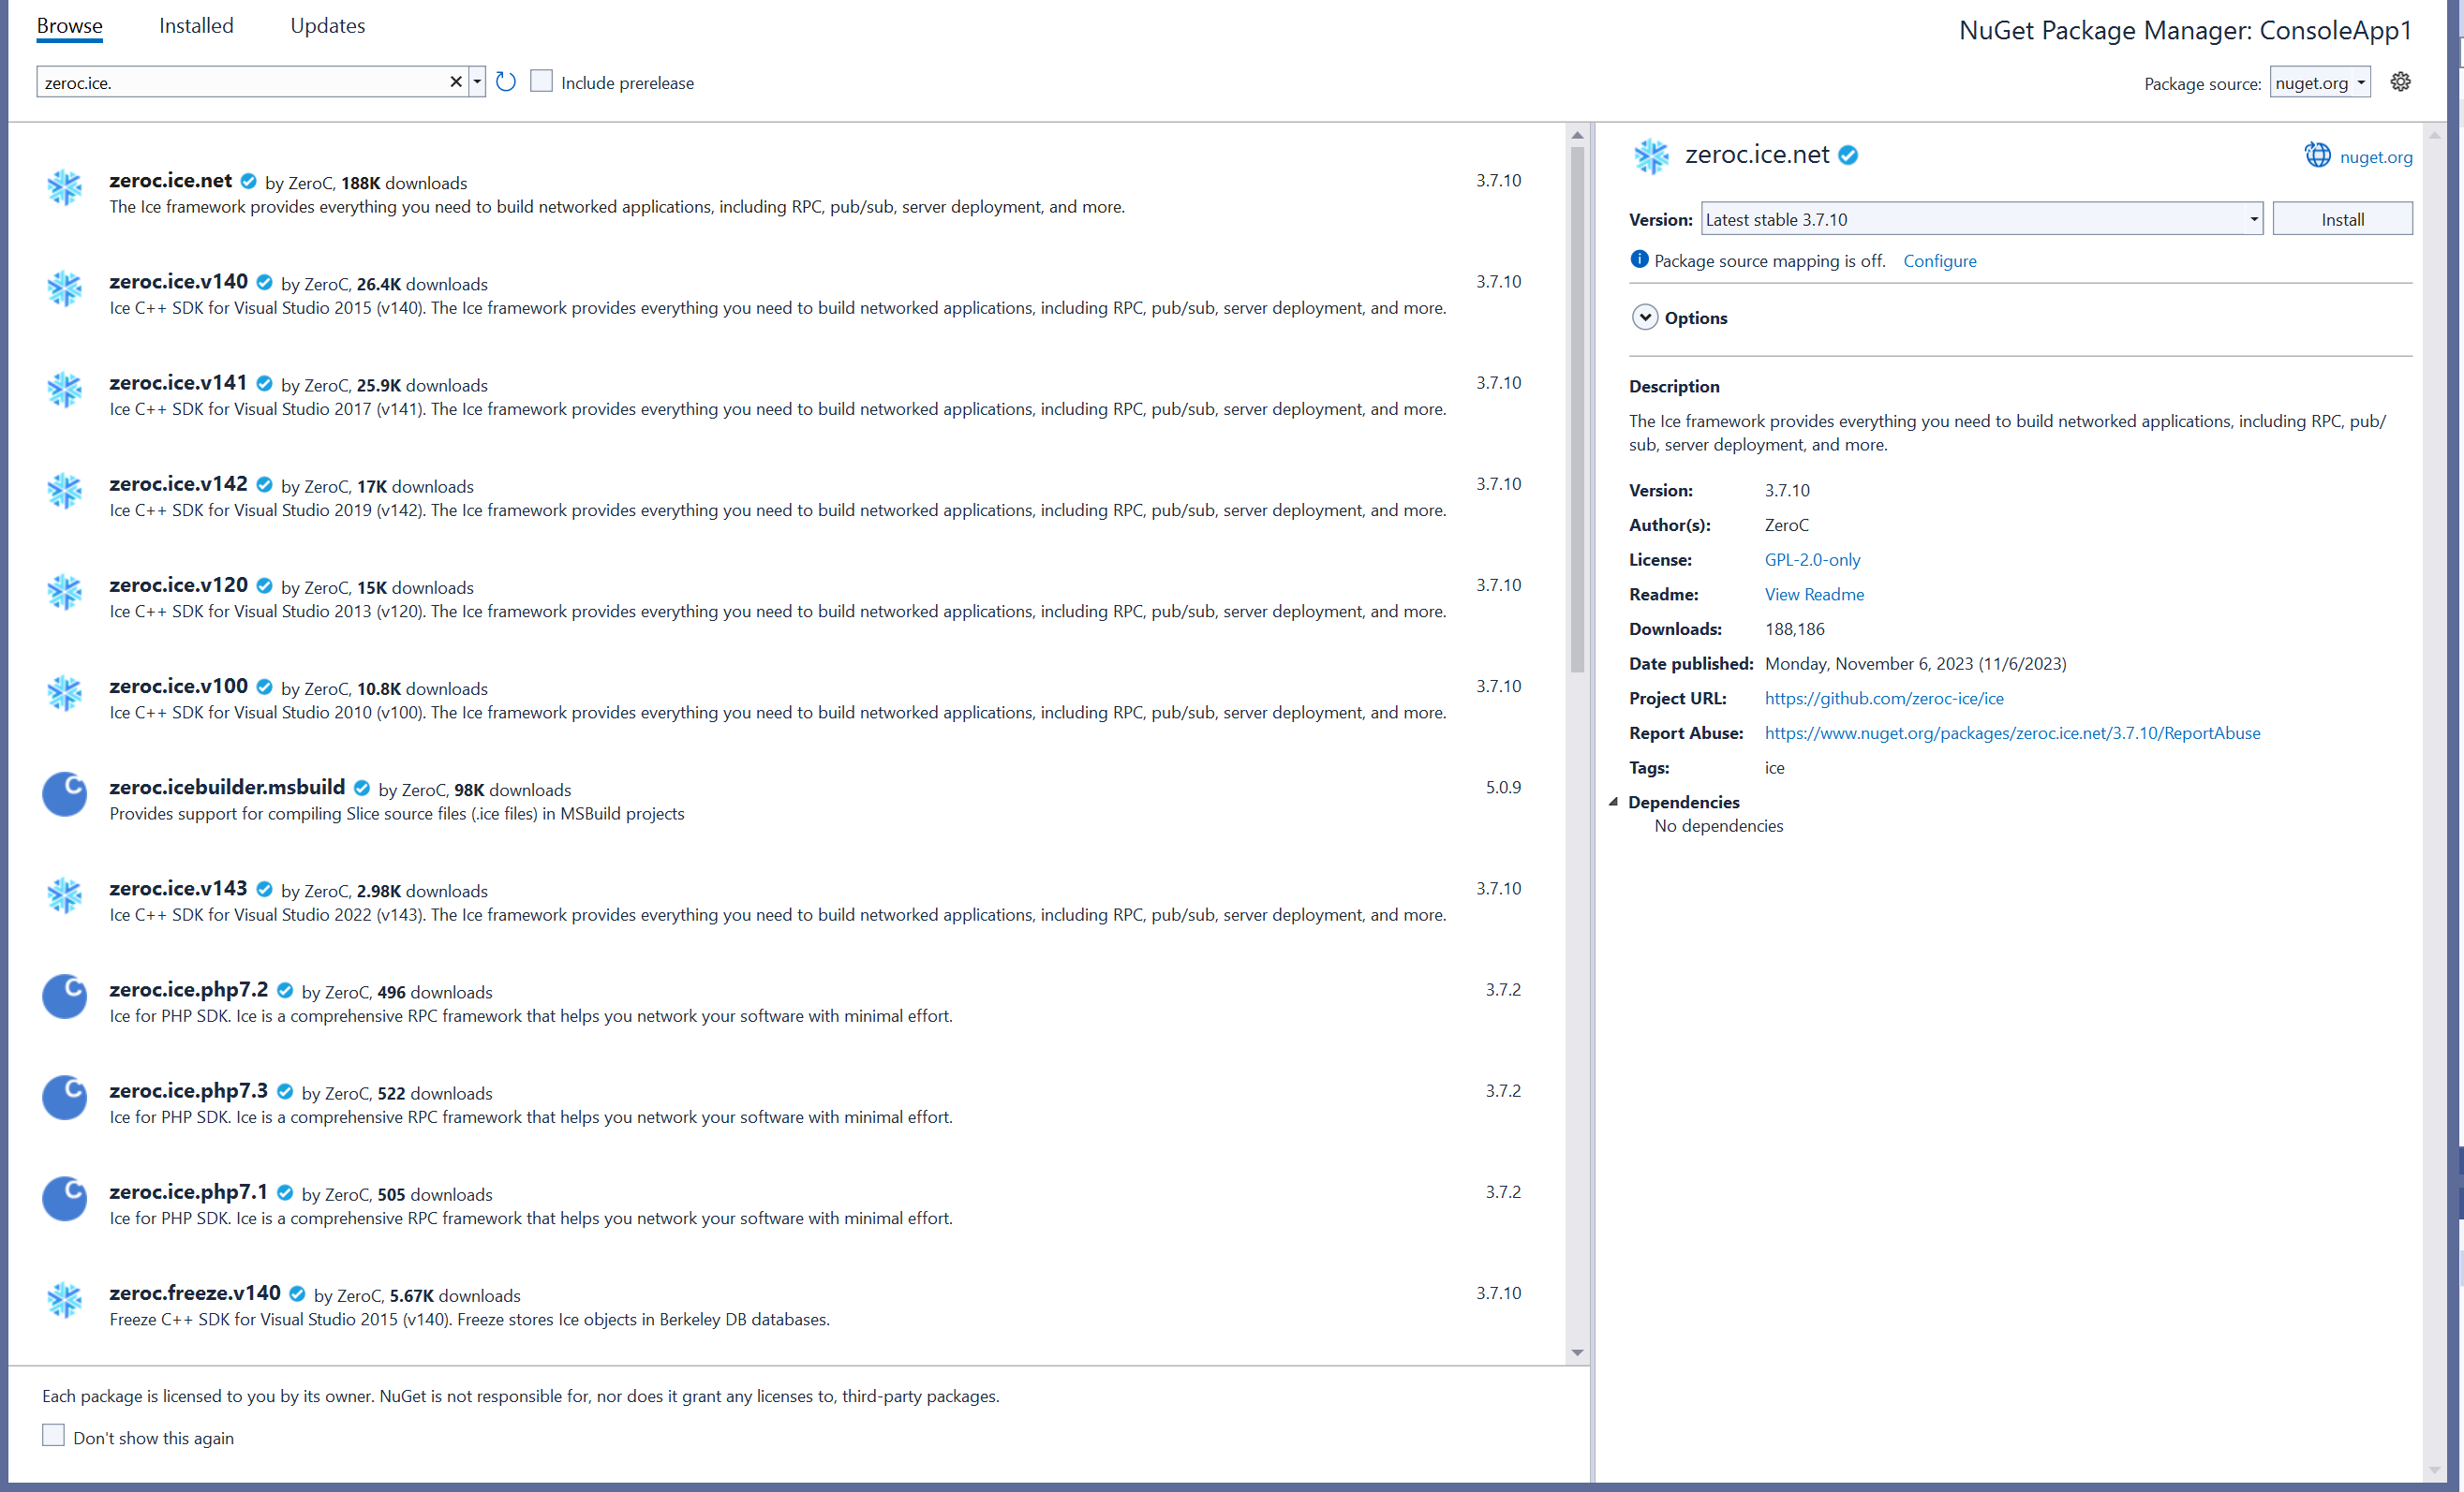Expand the Options section
The width and height of the screenshot is (2464, 1492).
(x=1645, y=317)
